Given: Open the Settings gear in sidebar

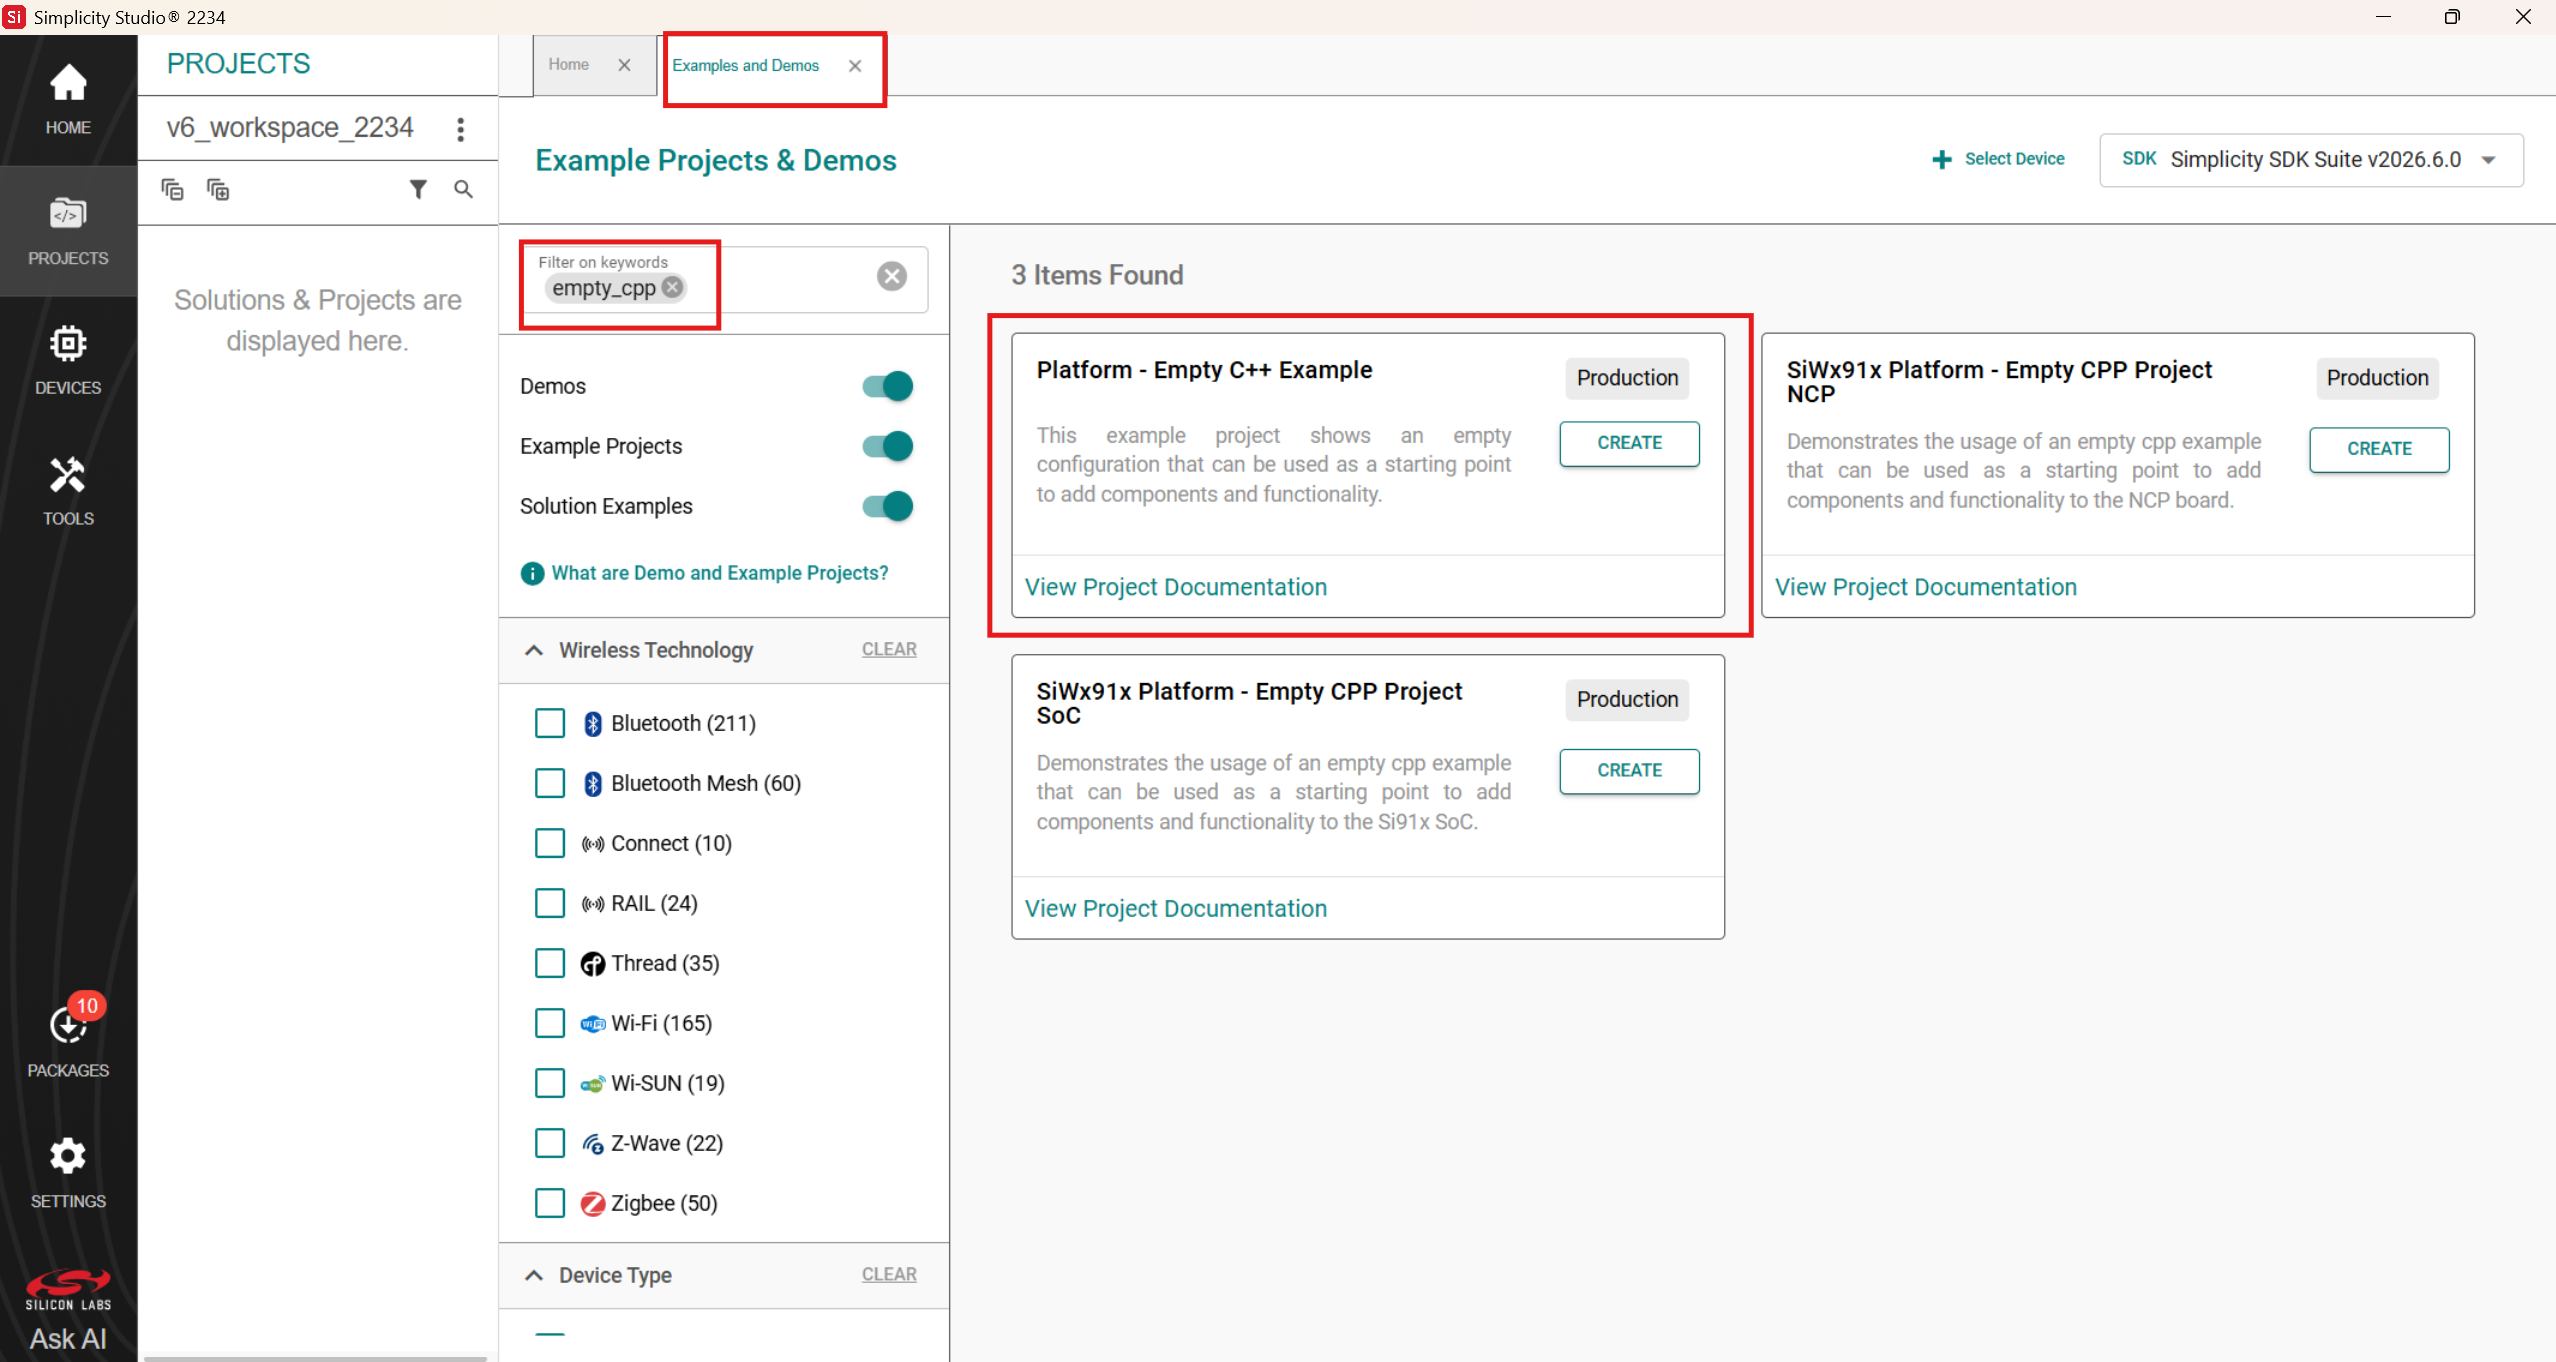Looking at the screenshot, I should 68,1173.
